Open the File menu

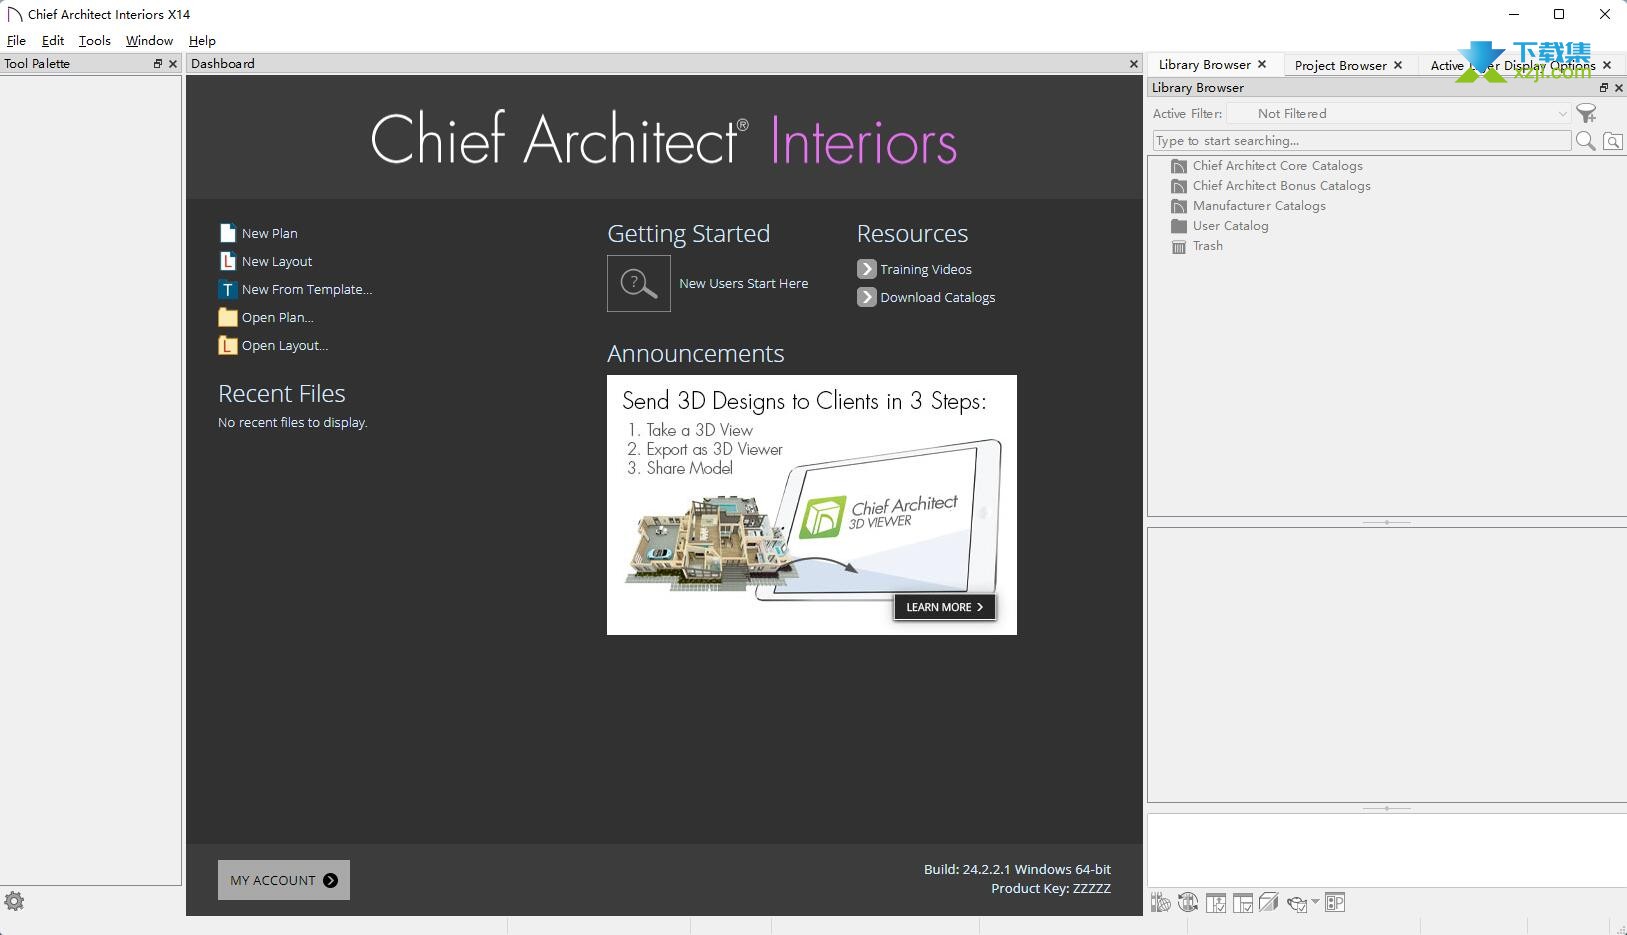coord(16,41)
